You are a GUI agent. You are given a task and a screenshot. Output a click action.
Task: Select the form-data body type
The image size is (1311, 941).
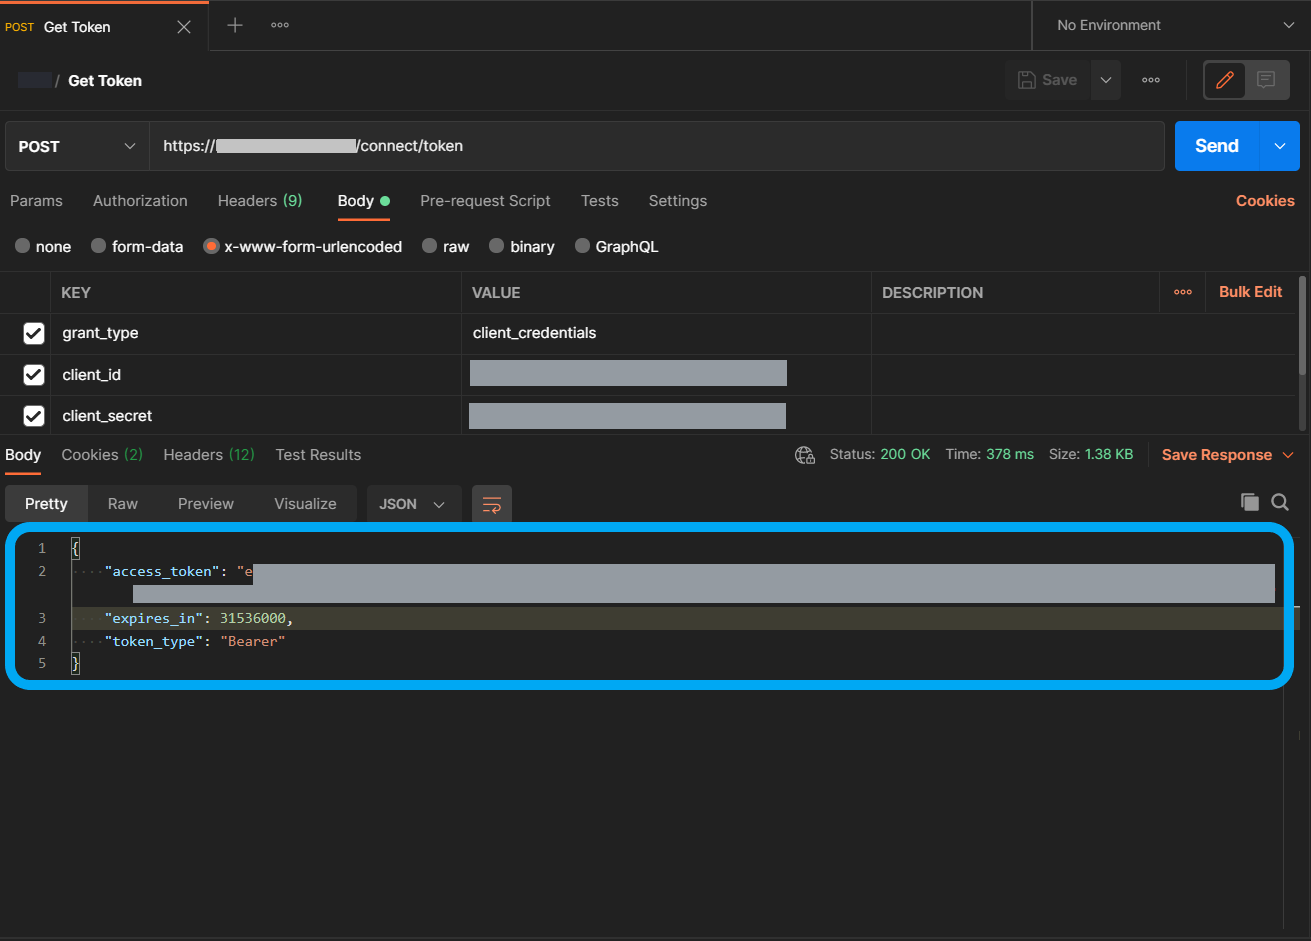pyautogui.click(x=137, y=246)
